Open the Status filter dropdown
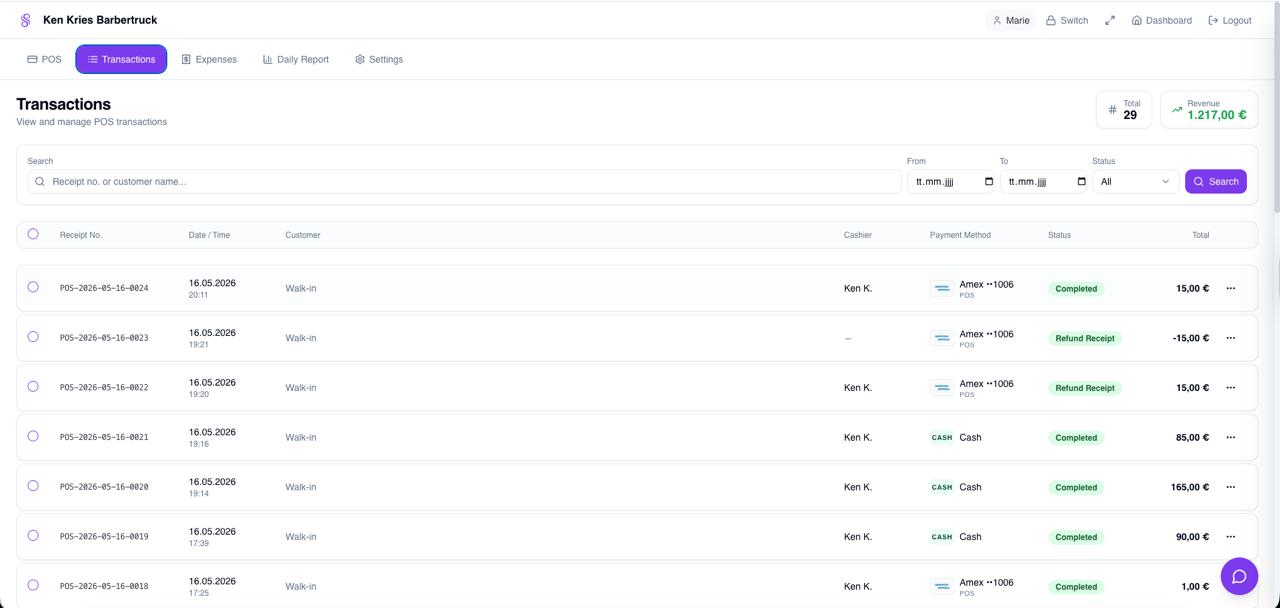Image resolution: width=1280 pixels, height=608 pixels. tap(1135, 182)
